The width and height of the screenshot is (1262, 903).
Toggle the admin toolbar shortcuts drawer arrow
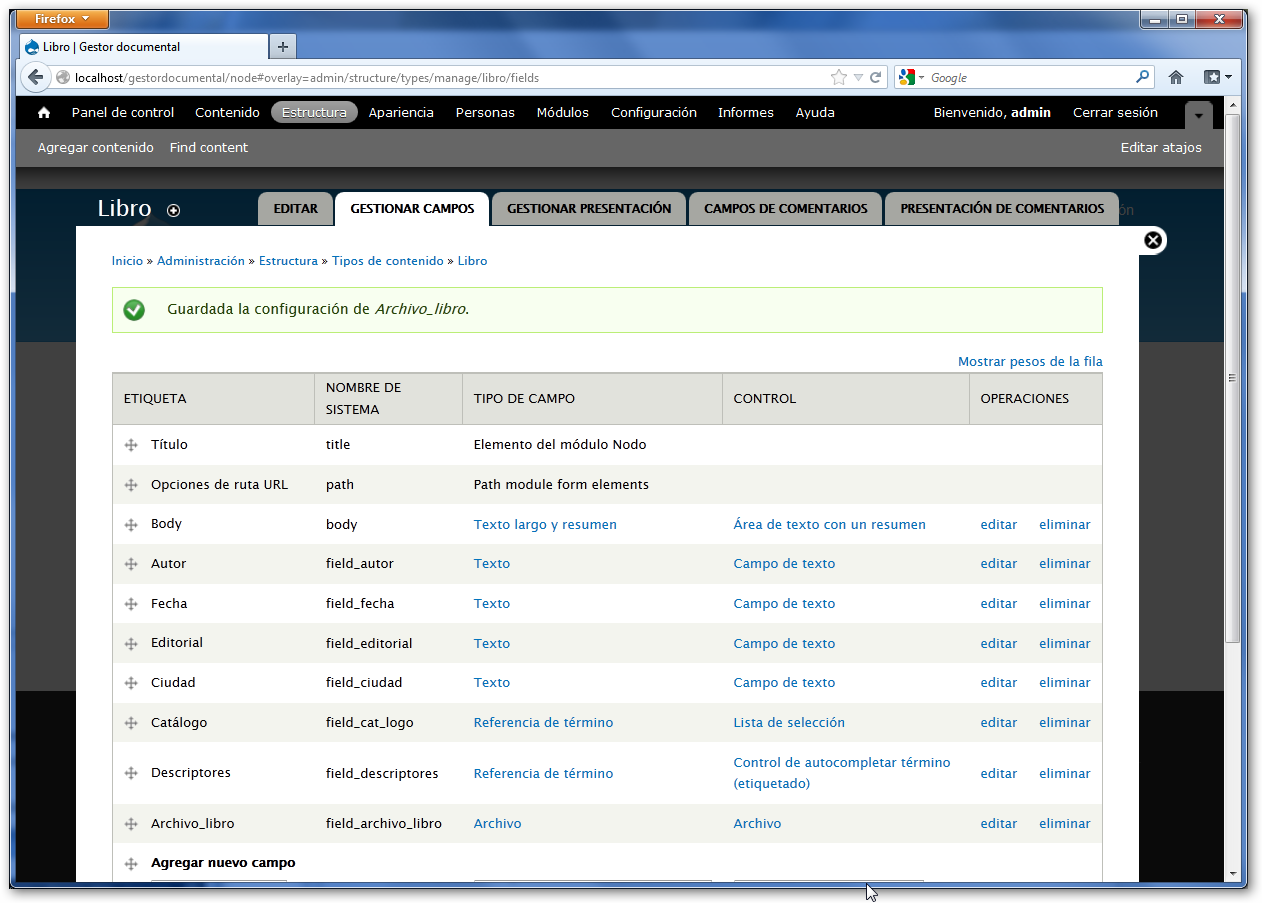pos(1198,115)
